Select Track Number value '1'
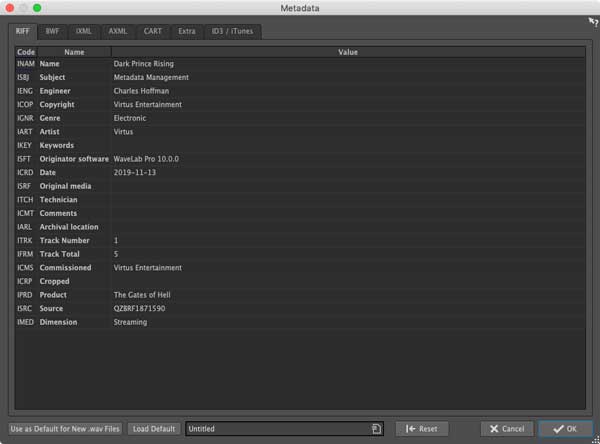 tap(116, 240)
